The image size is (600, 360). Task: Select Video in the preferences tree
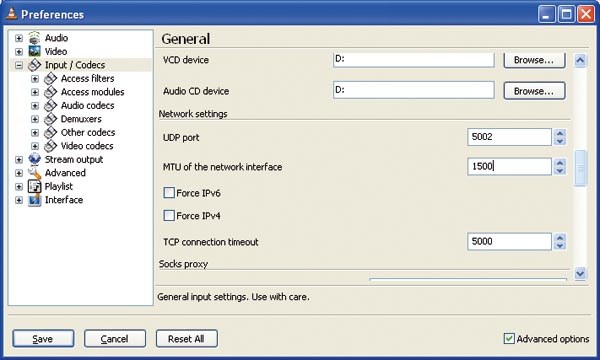(x=56, y=51)
